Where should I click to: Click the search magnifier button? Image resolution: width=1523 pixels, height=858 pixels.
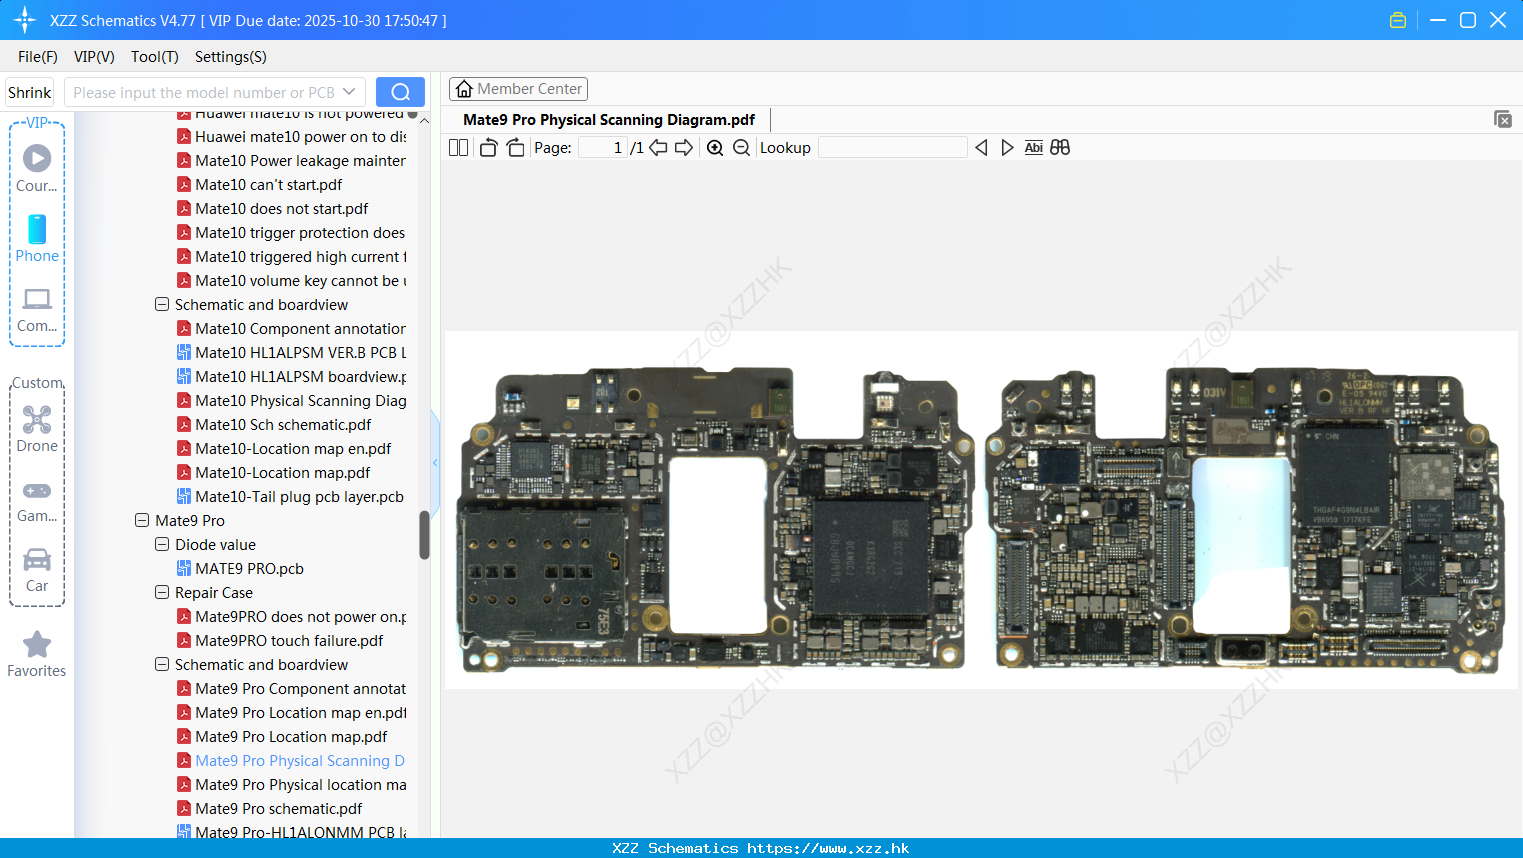click(400, 92)
